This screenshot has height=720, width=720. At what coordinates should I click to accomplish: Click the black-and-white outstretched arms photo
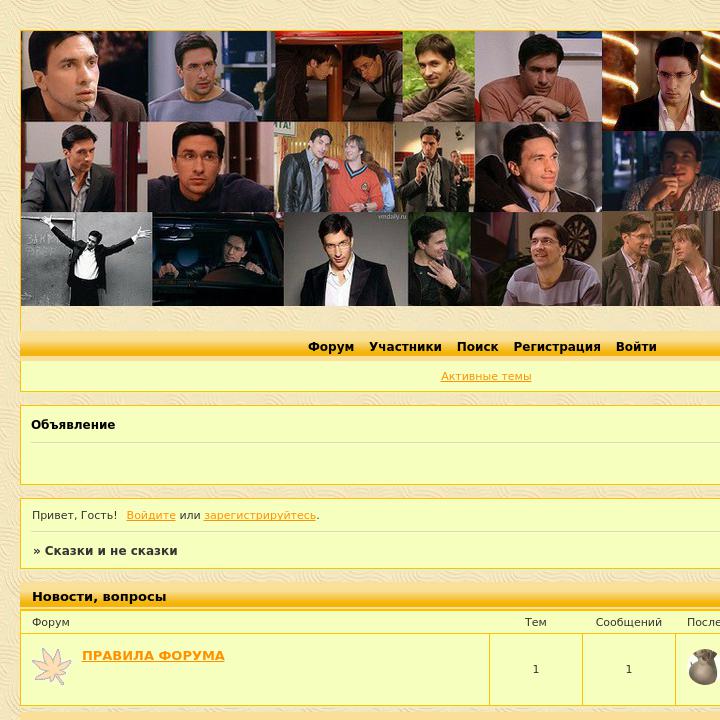pos(86,259)
